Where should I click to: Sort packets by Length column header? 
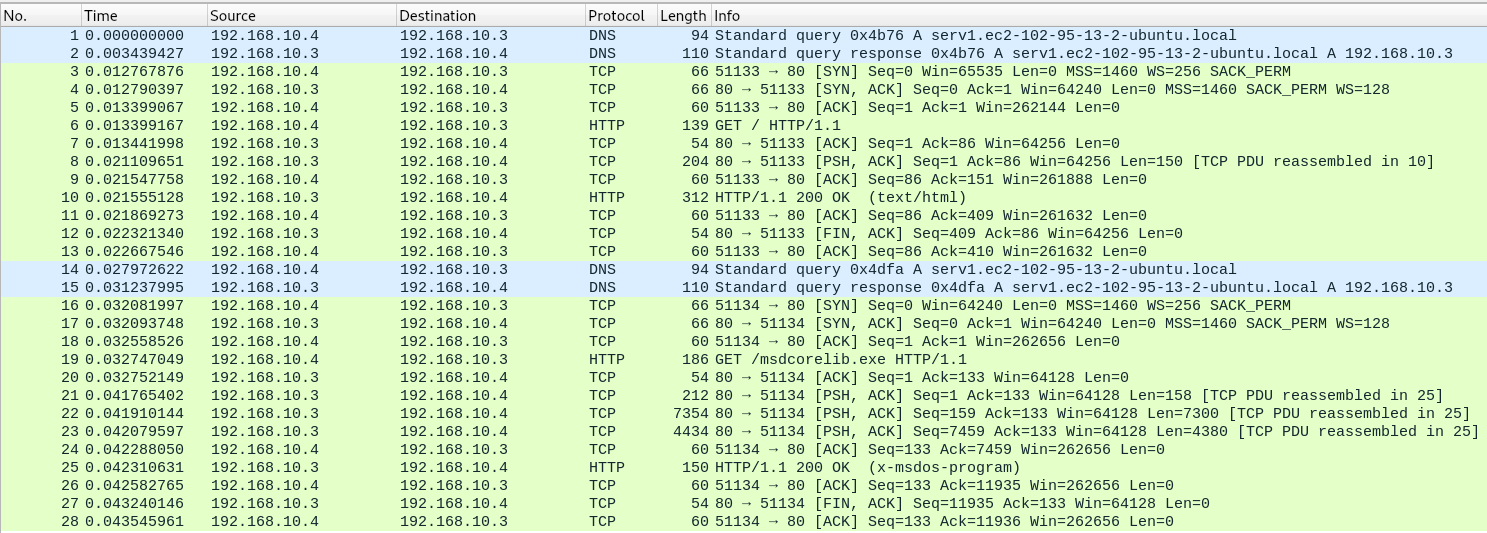[683, 16]
